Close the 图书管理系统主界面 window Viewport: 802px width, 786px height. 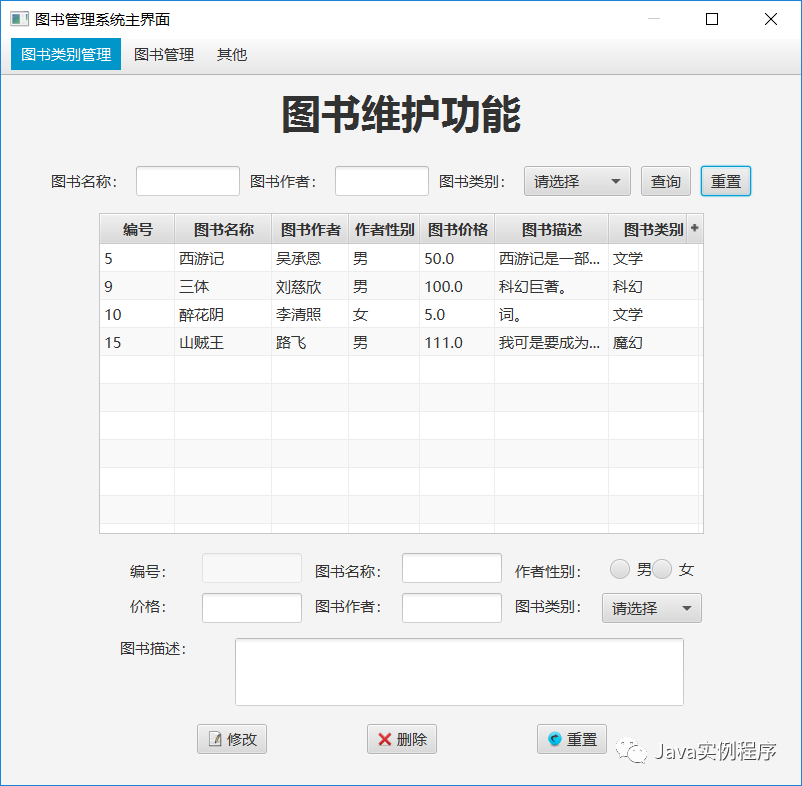(x=771, y=19)
